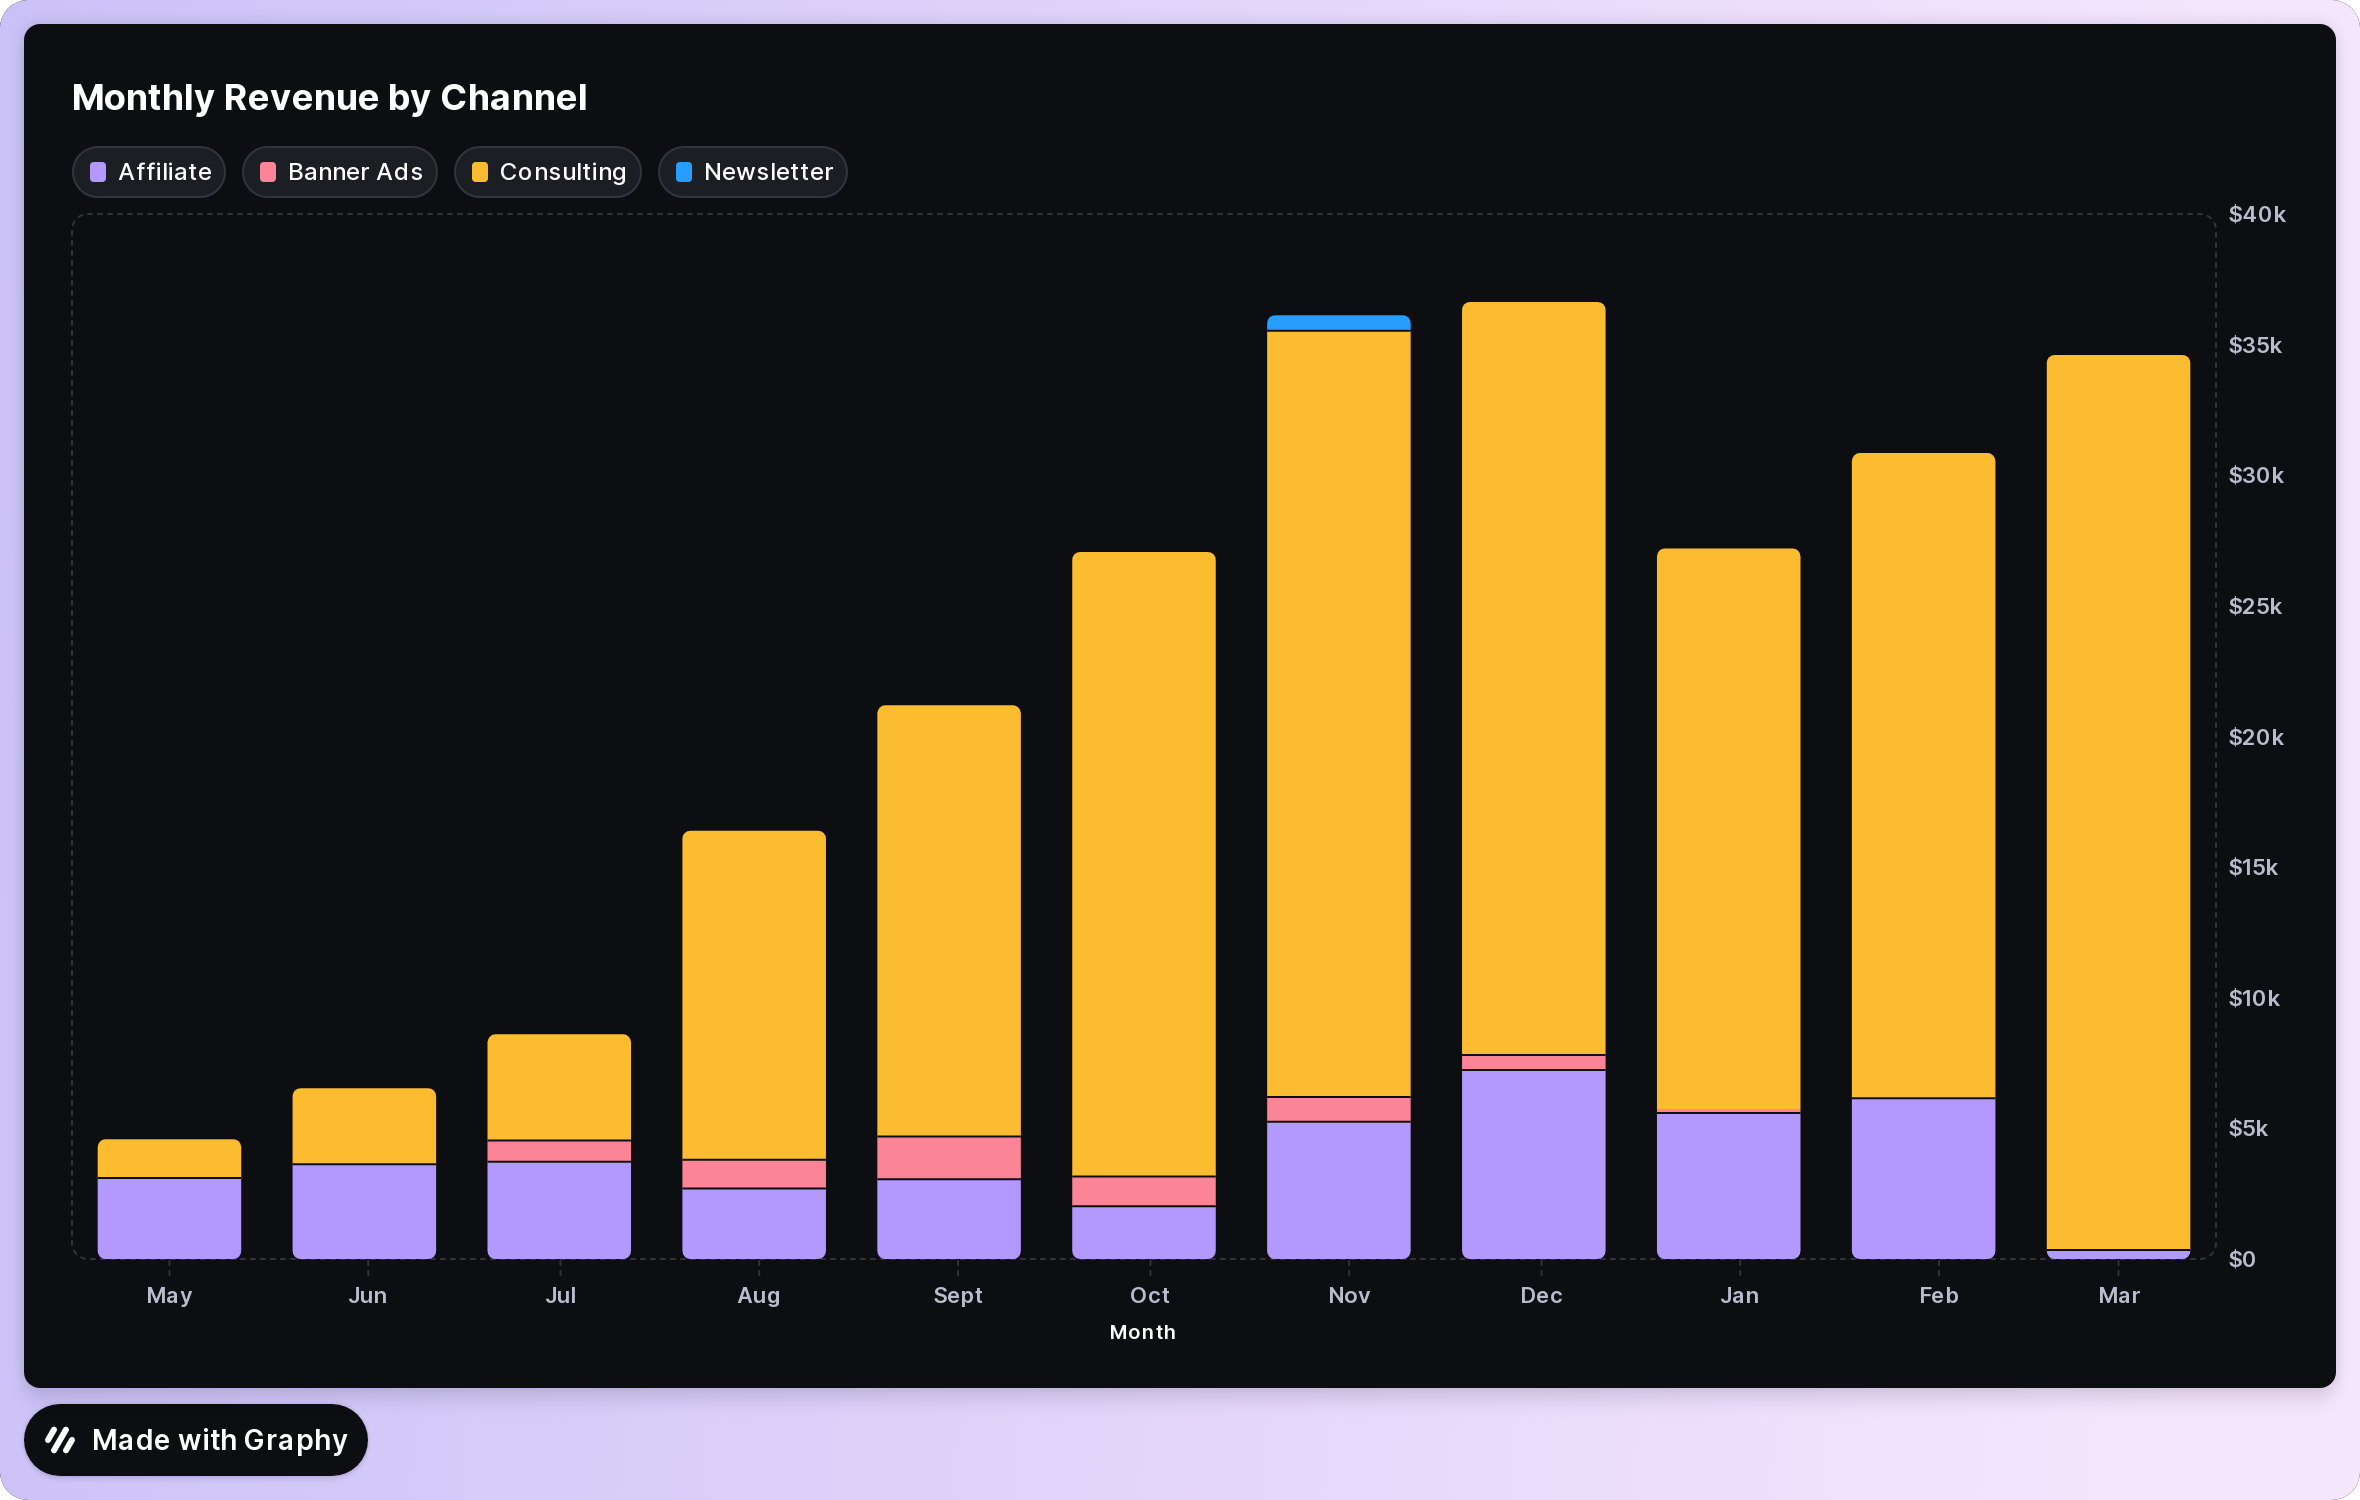
Task: Select the Dec Consulting bar segment
Action: [x=1533, y=678]
